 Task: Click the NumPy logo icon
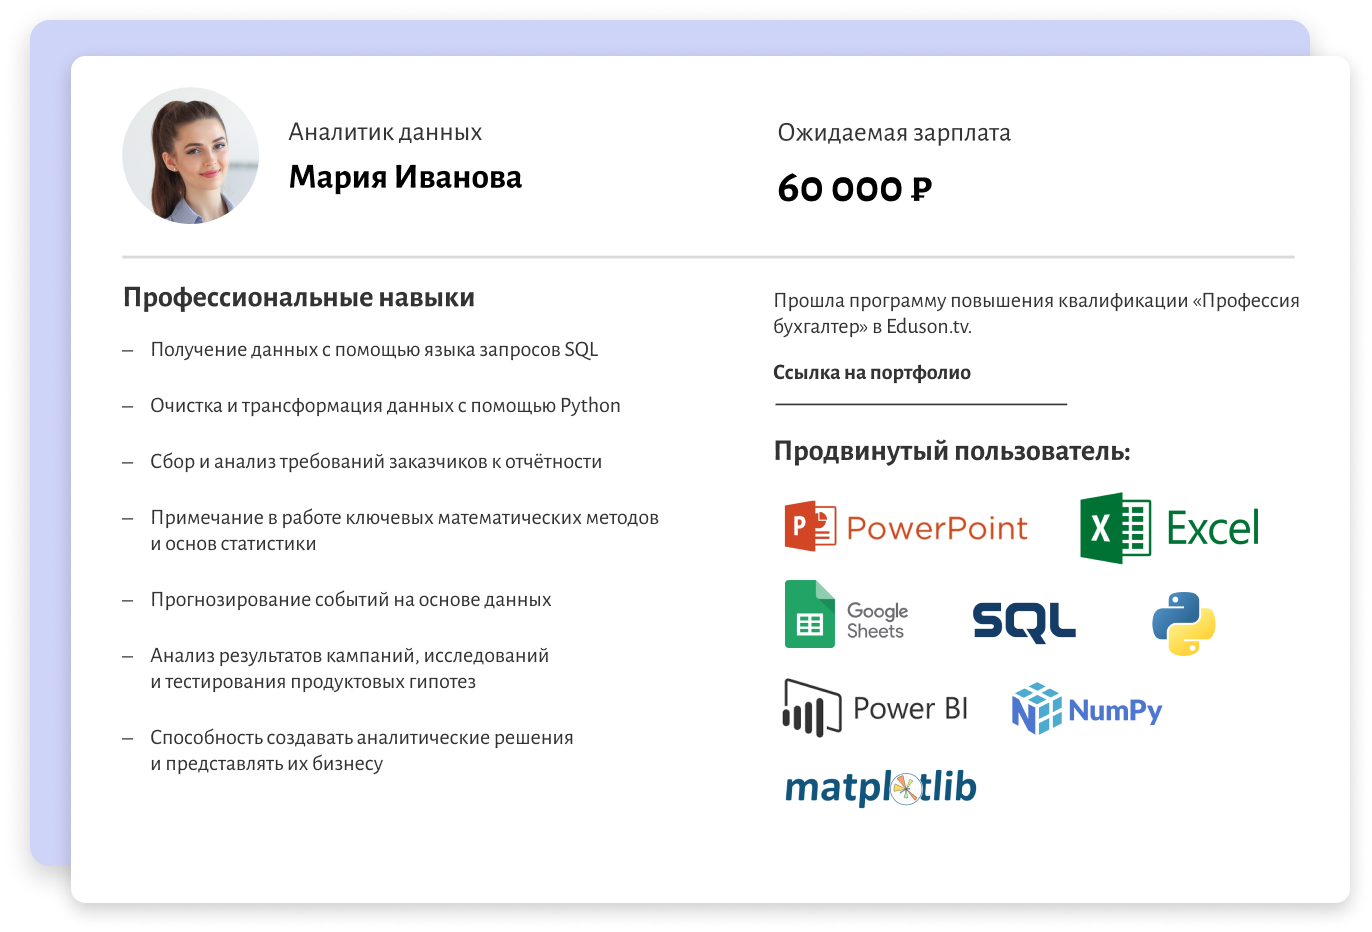[1036, 709]
